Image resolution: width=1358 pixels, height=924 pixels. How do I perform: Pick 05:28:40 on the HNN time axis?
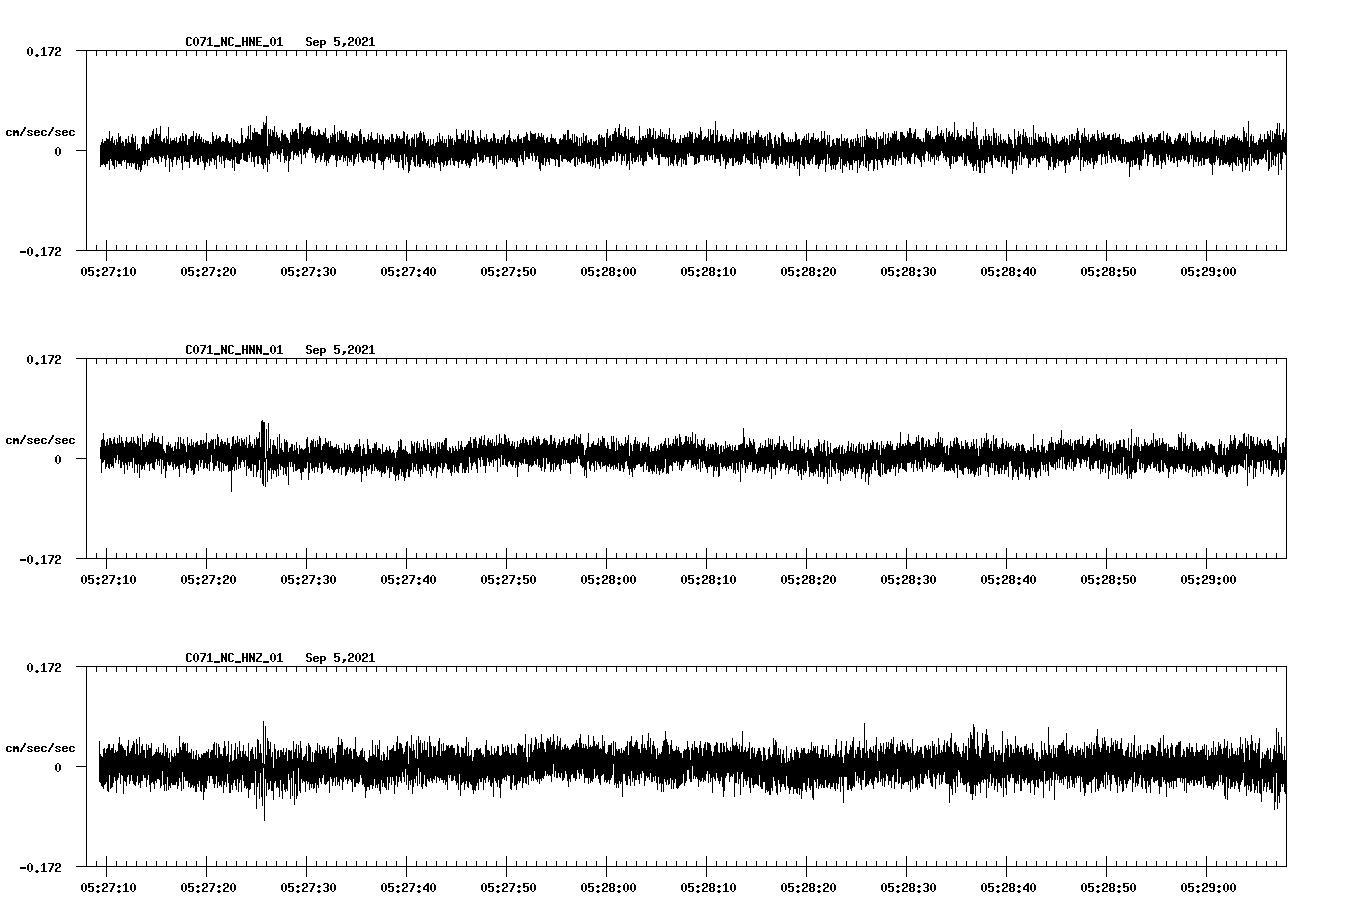(1009, 580)
